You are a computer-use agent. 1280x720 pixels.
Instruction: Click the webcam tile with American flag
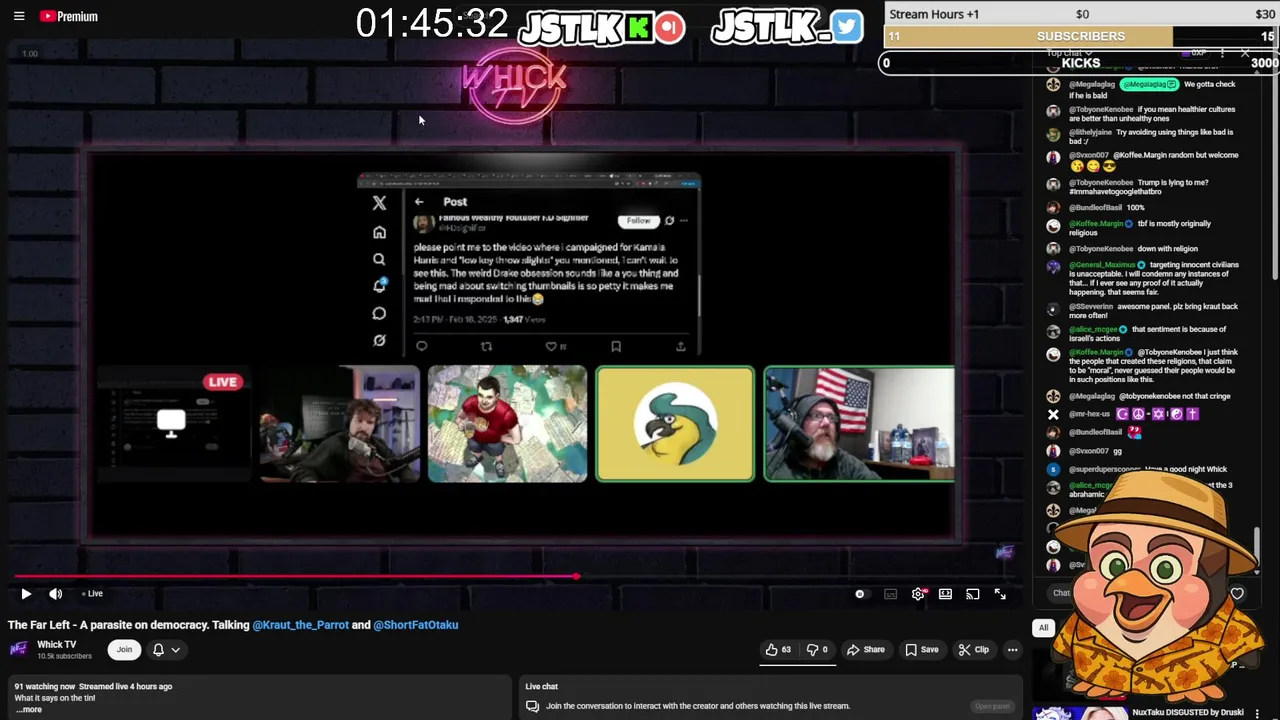859,424
